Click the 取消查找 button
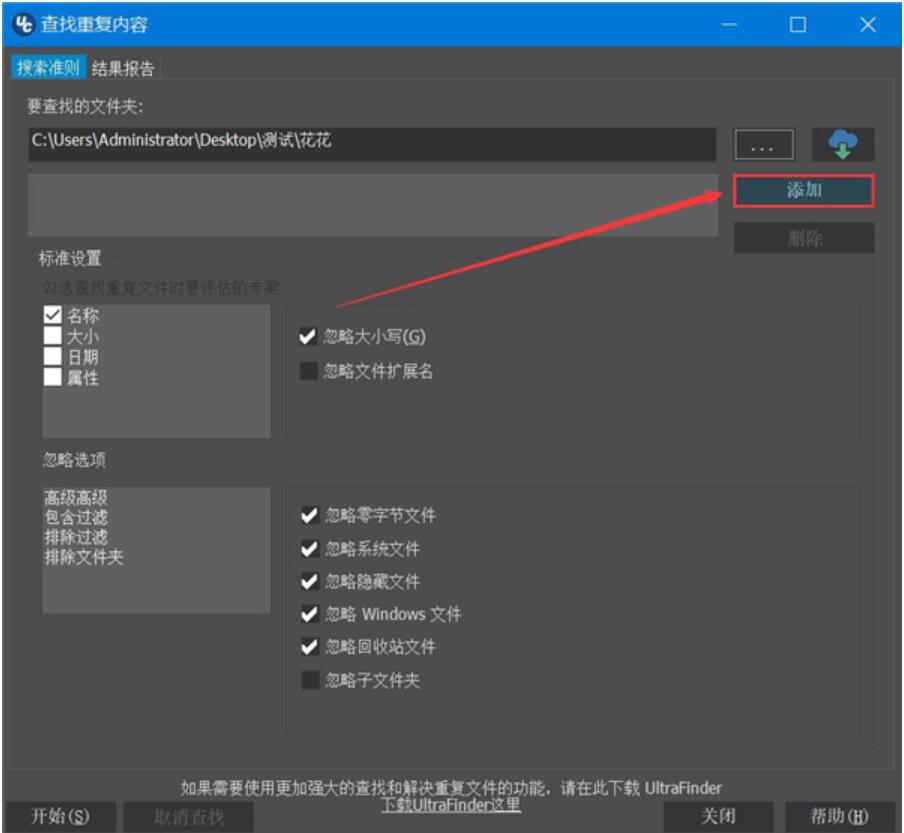Viewport: 904px width, 833px height. (189, 816)
